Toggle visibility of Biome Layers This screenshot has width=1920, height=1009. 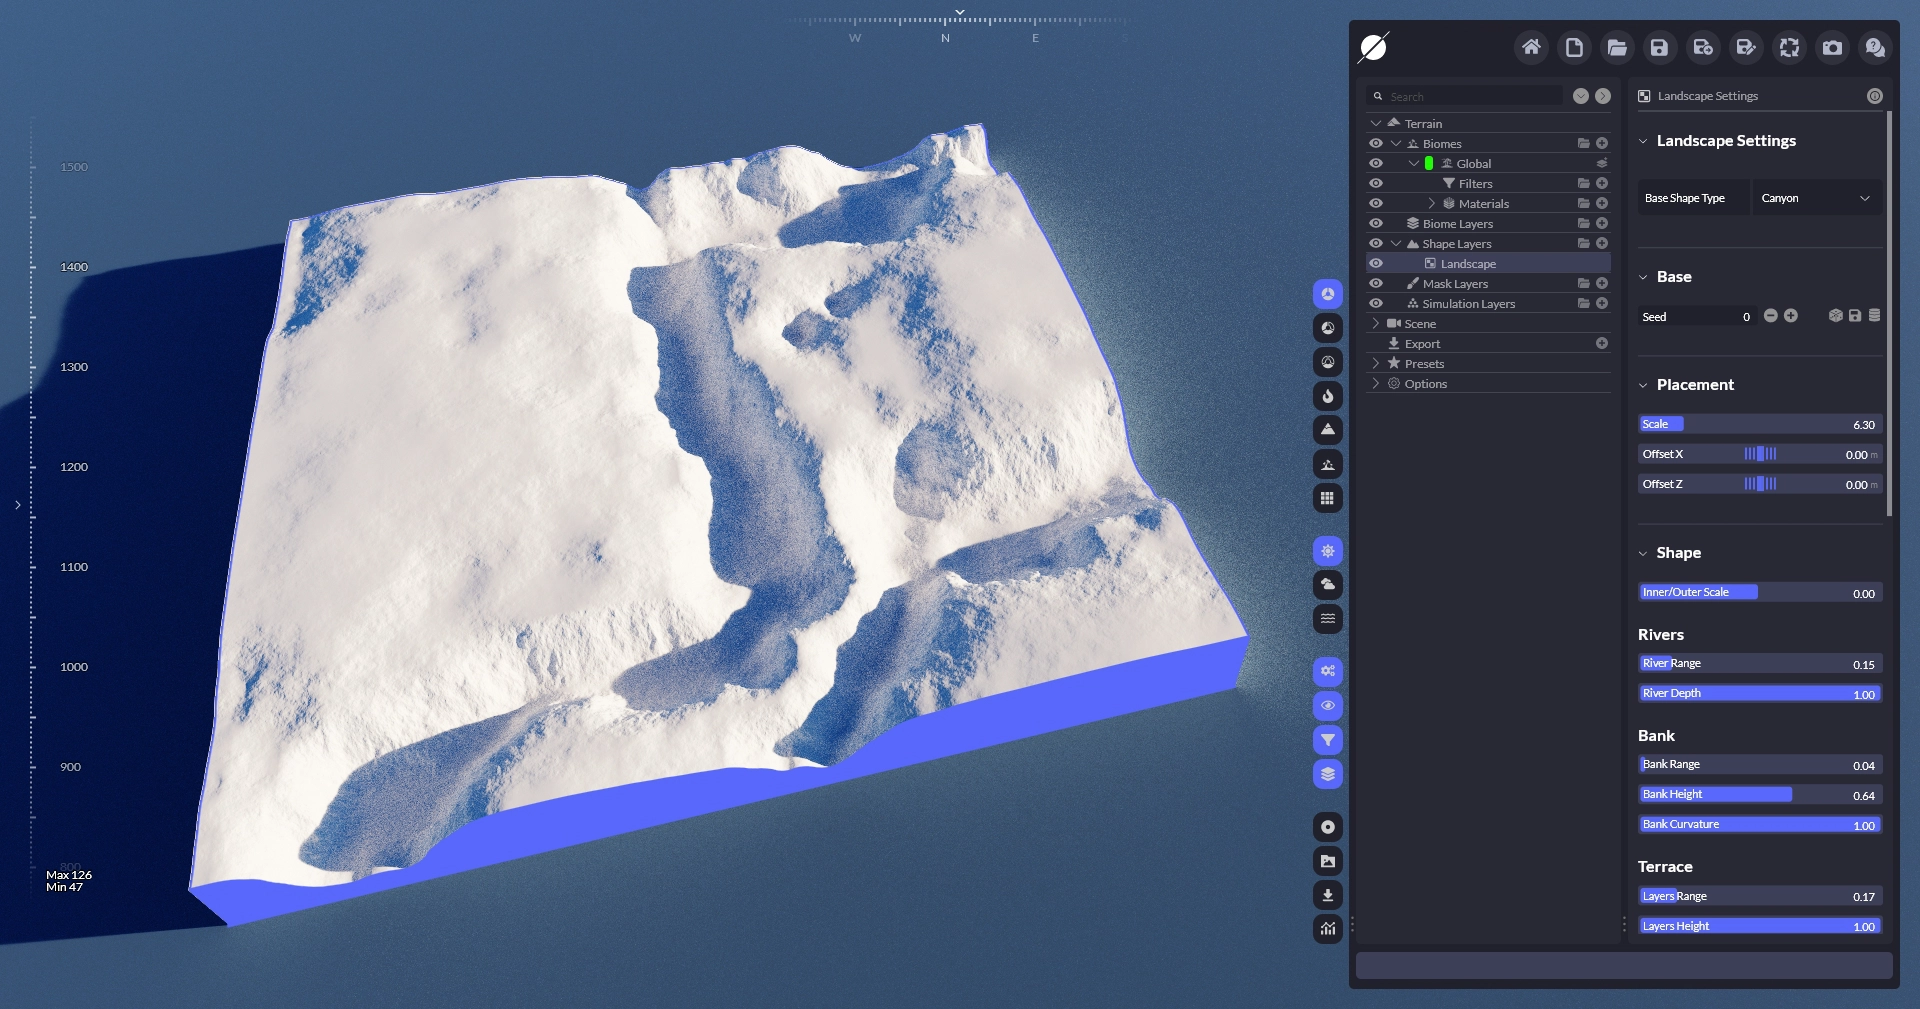coord(1376,224)
